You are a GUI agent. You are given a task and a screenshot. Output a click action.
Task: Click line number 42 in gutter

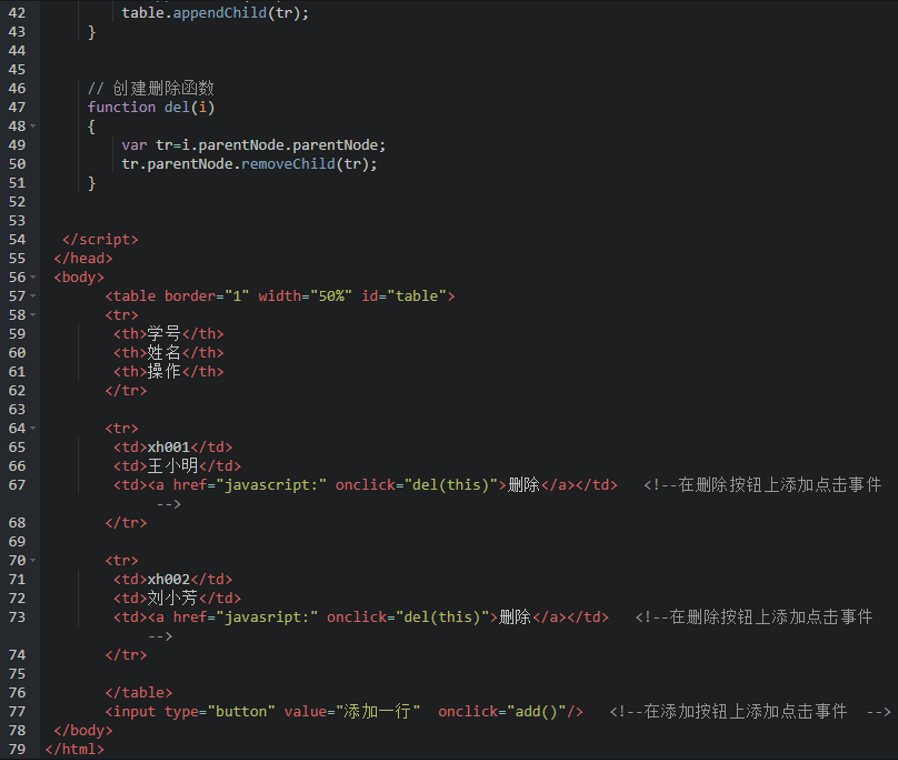pyautogui.click(x=17, y=13)
